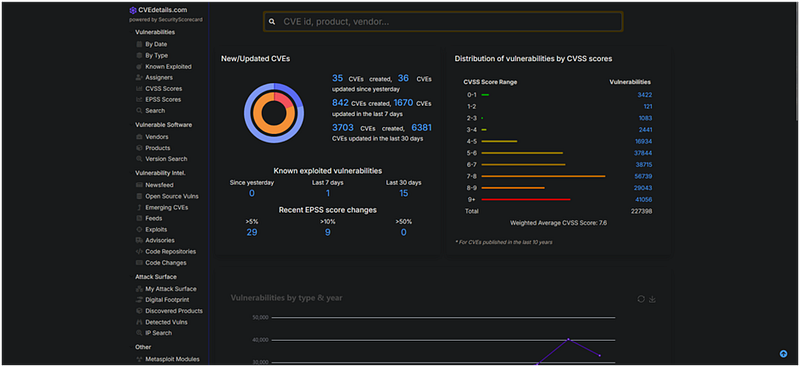Image resolution: width=800 pixels, height=367 pixels.
Task: Click the 35 CVEs created count
Action: coord(338,78)
